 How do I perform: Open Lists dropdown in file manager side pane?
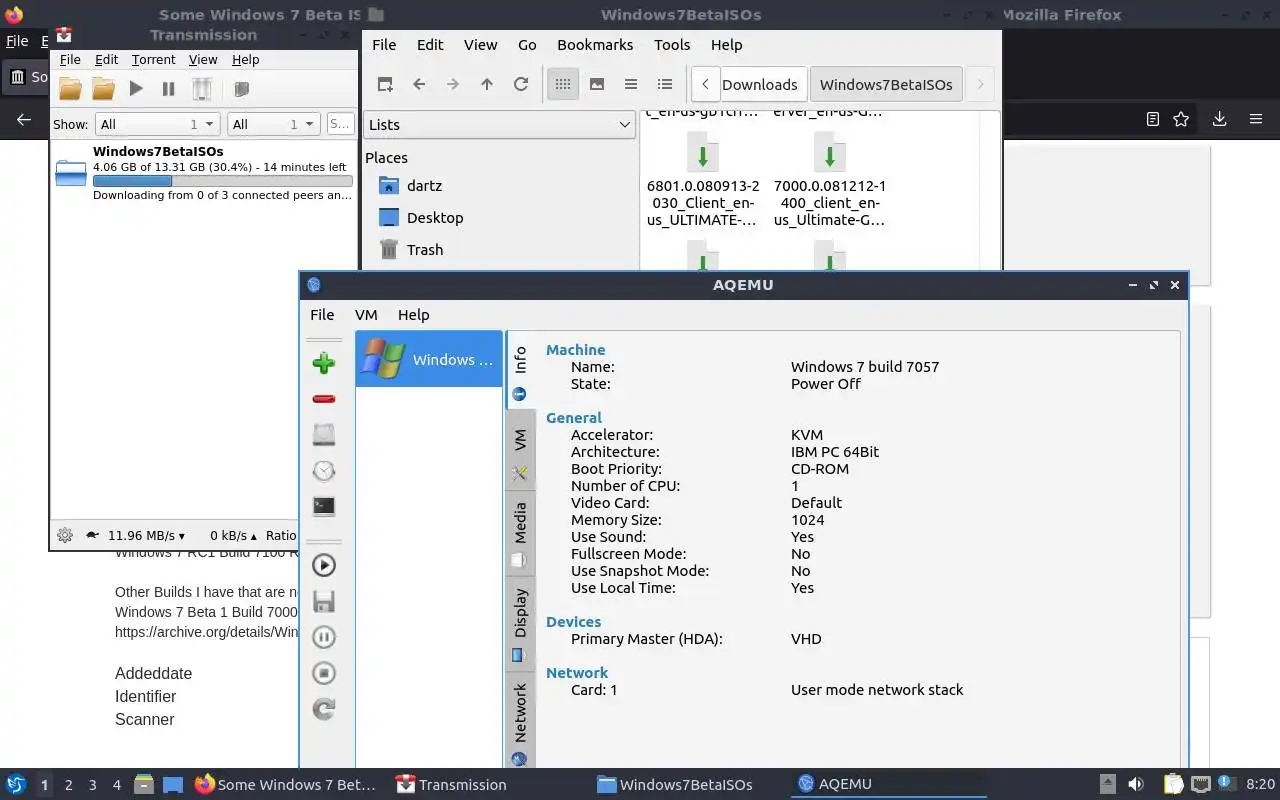pos(499,124)
